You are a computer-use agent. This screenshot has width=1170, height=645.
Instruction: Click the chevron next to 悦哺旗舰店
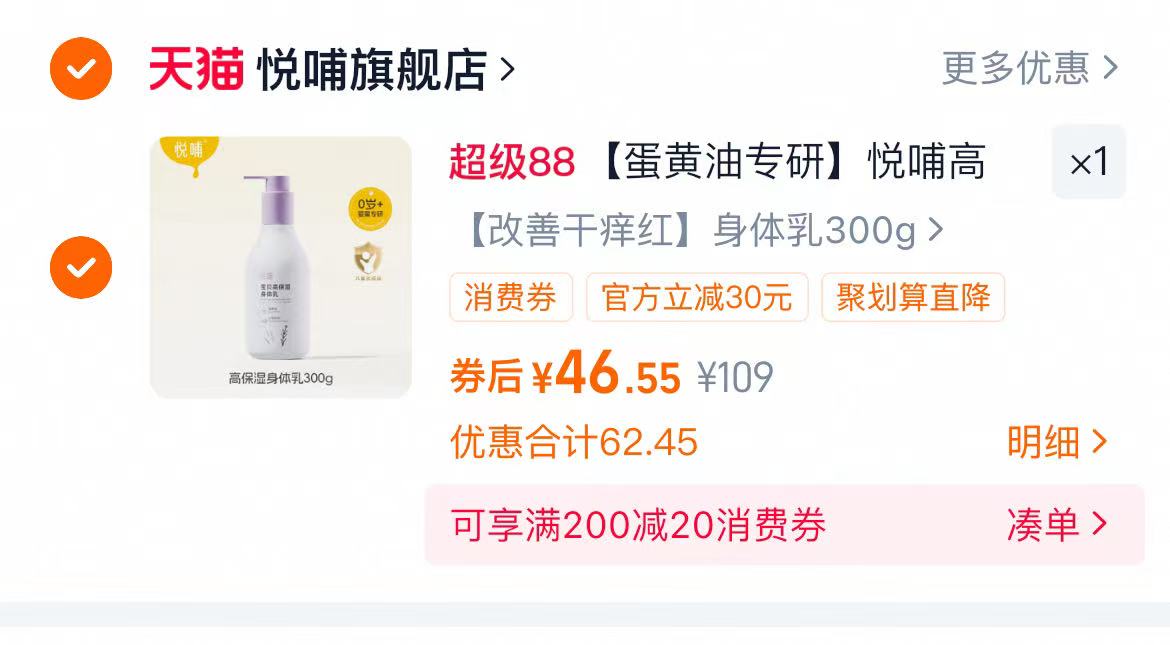(x=507, y=70)
